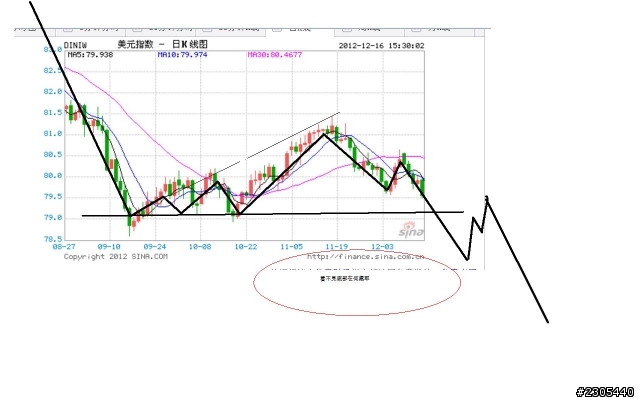Click the timestamp 2012-12-16 15:30:02
Viewport: 640px width, 400px height.
[x=381, y=45]
